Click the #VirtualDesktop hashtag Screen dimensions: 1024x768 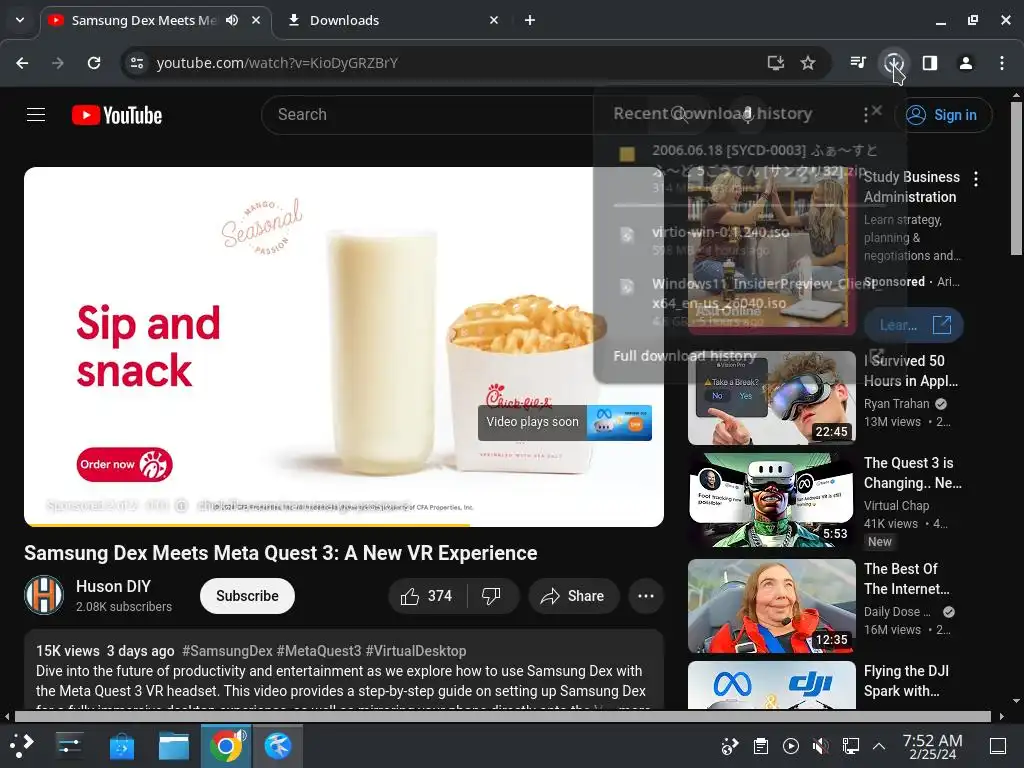pyautogui.click(x=416, y=651)
